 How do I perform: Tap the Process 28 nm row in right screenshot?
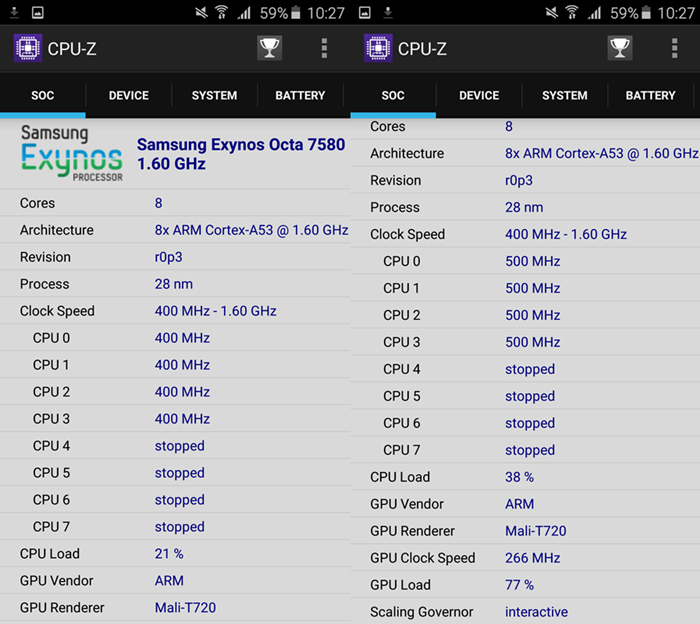(x=525, y=207)
